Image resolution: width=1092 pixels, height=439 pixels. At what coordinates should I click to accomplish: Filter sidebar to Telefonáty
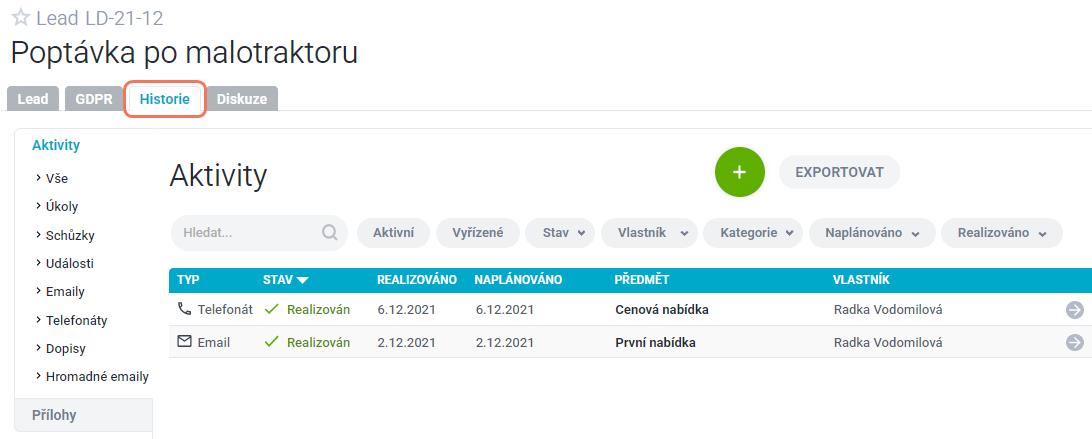[x=76, y=321]
